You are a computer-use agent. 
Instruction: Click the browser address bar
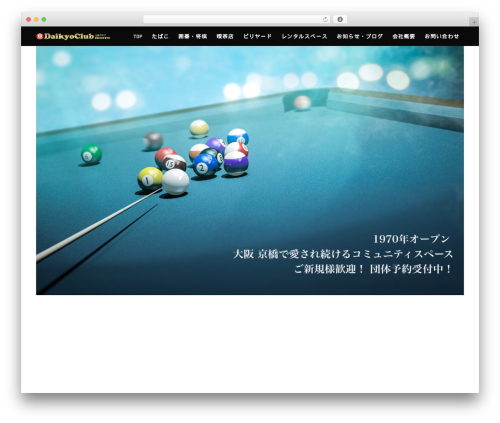(x=237, y=20)
